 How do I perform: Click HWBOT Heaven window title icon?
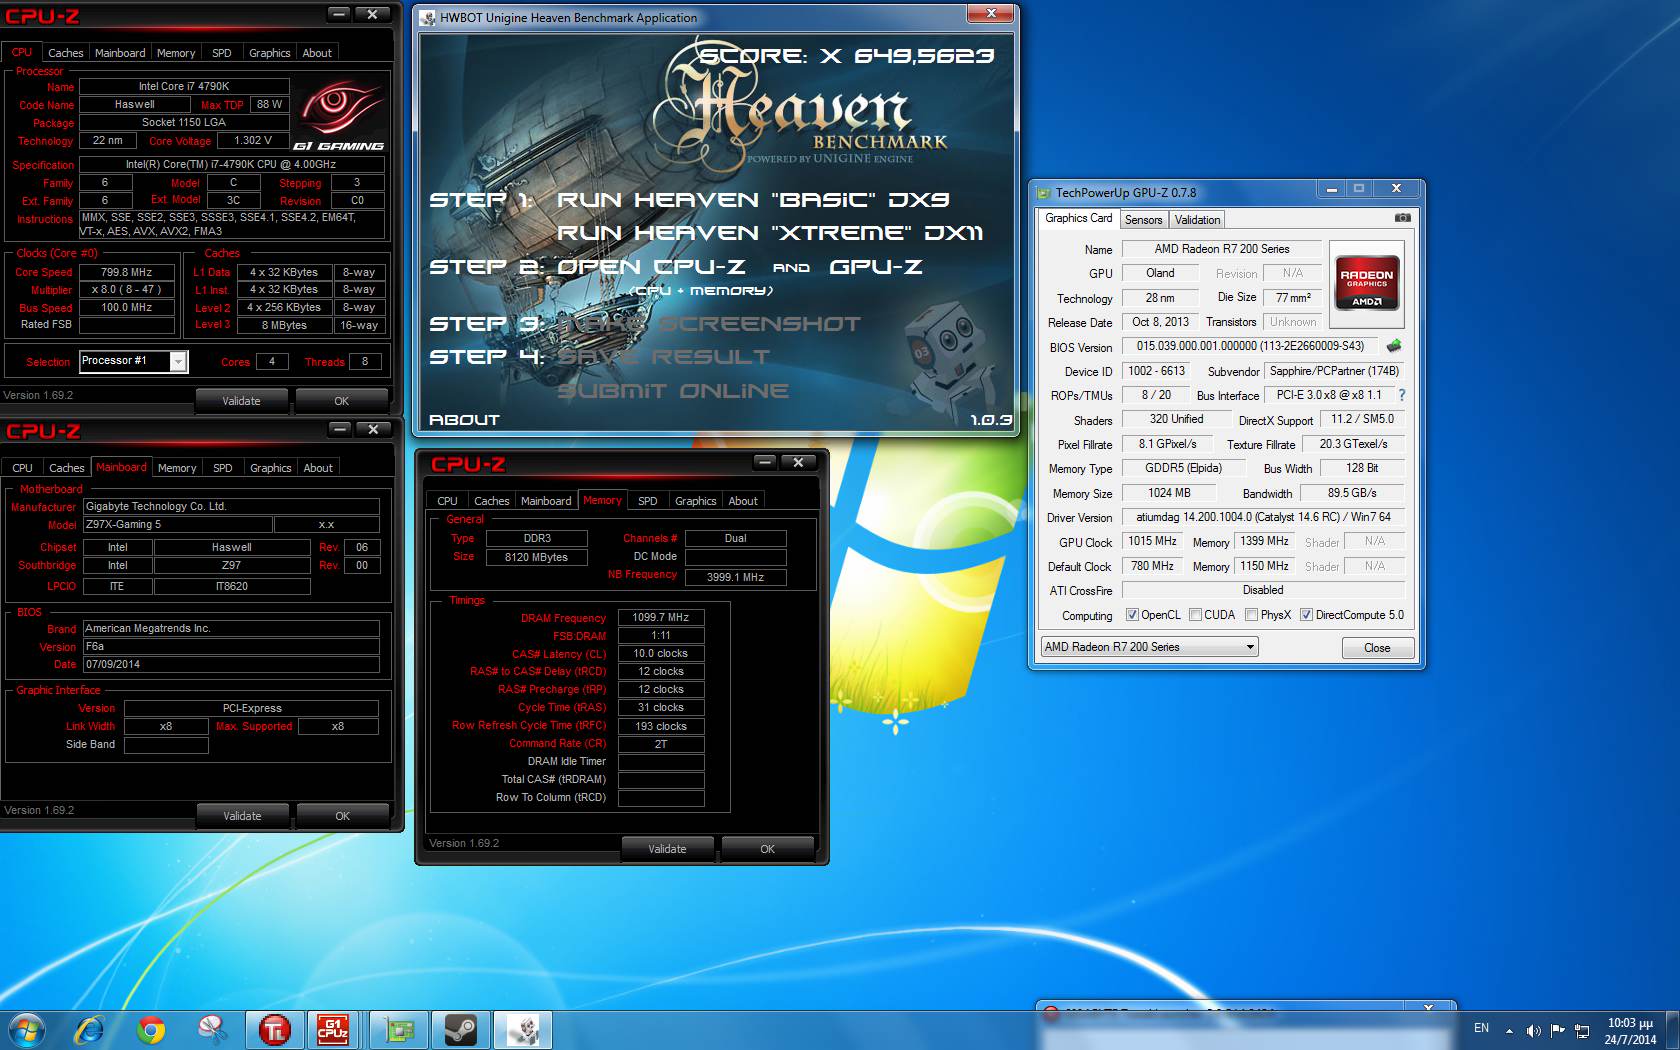tap(428, 18)
